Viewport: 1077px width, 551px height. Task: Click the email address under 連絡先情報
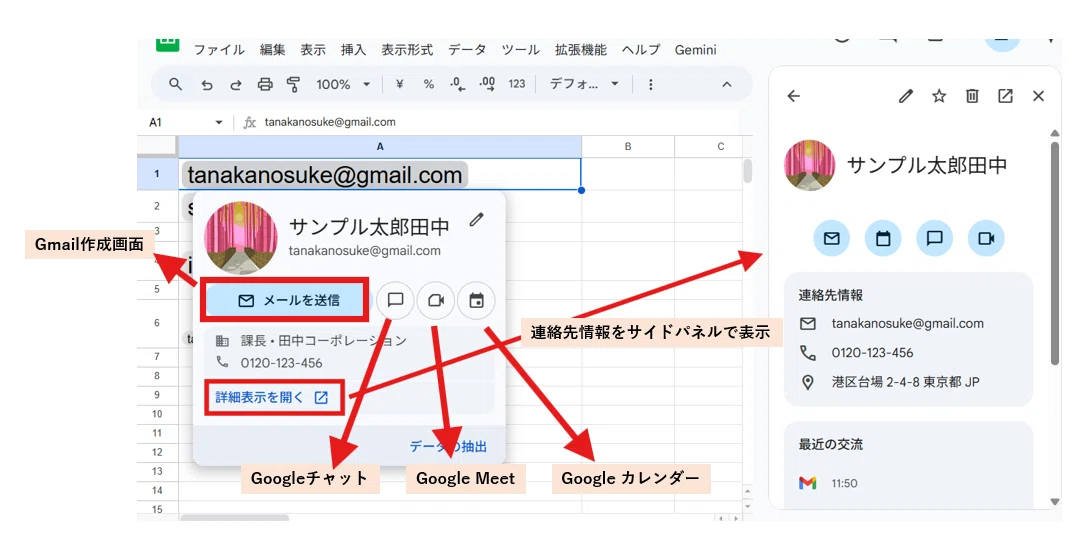pos(907,324)
